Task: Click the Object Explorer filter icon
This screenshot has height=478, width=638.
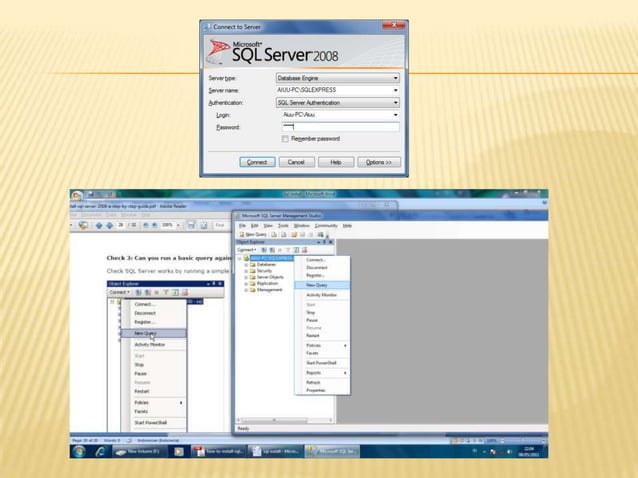Action: (288, 250)
